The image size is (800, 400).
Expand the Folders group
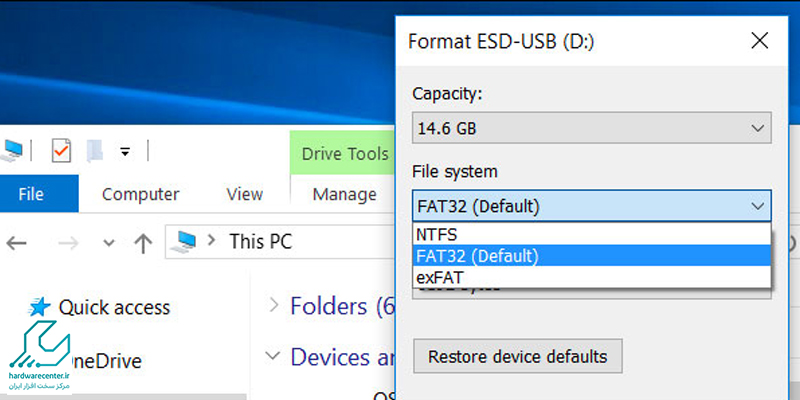click(x=273, y=305)
